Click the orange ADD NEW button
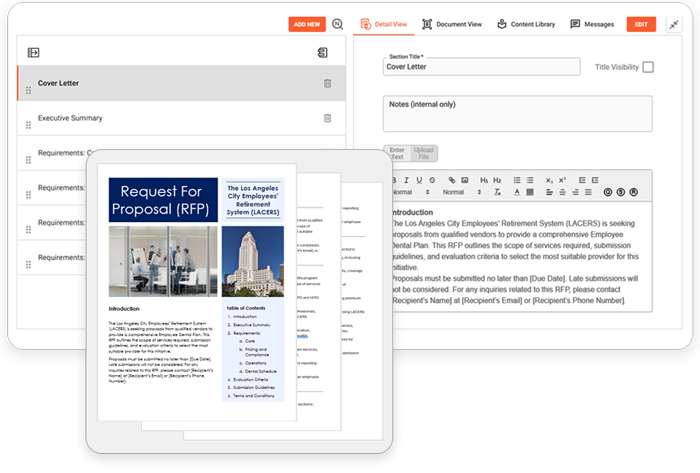Screen dimensions: 700x473 (307, 24)
